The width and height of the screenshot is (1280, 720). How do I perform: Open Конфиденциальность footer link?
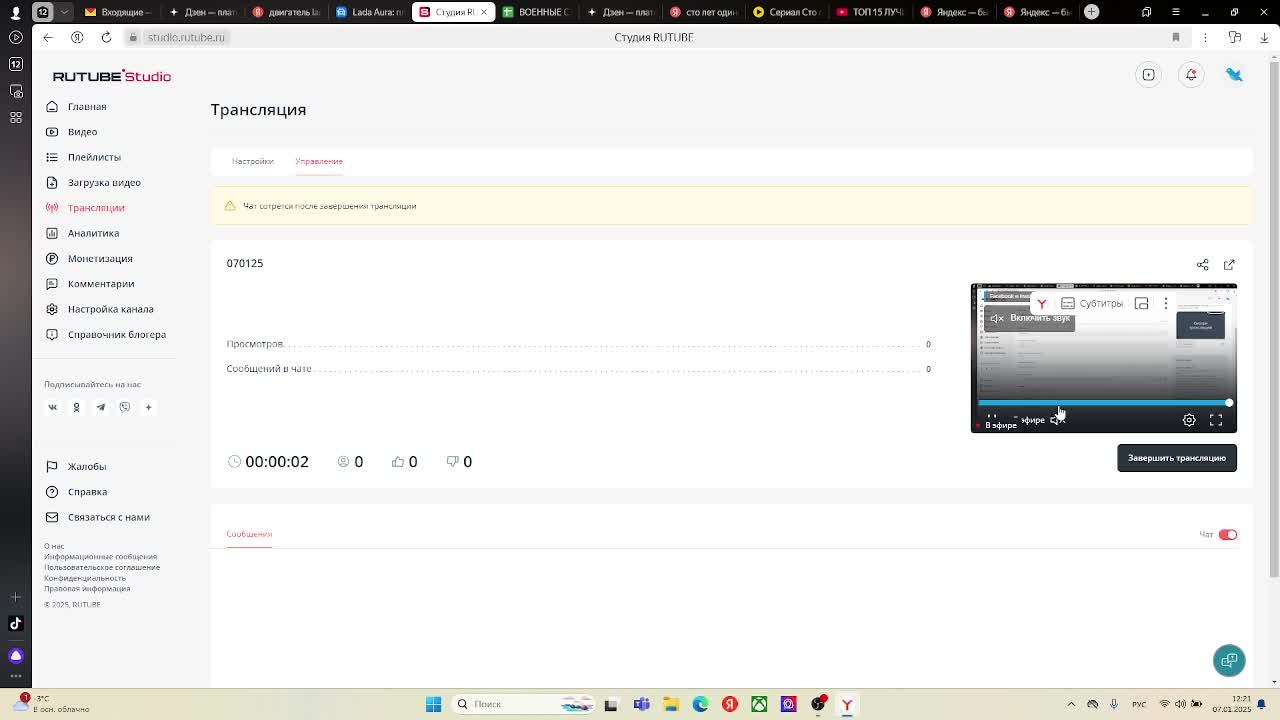click(x=85, y=578)
